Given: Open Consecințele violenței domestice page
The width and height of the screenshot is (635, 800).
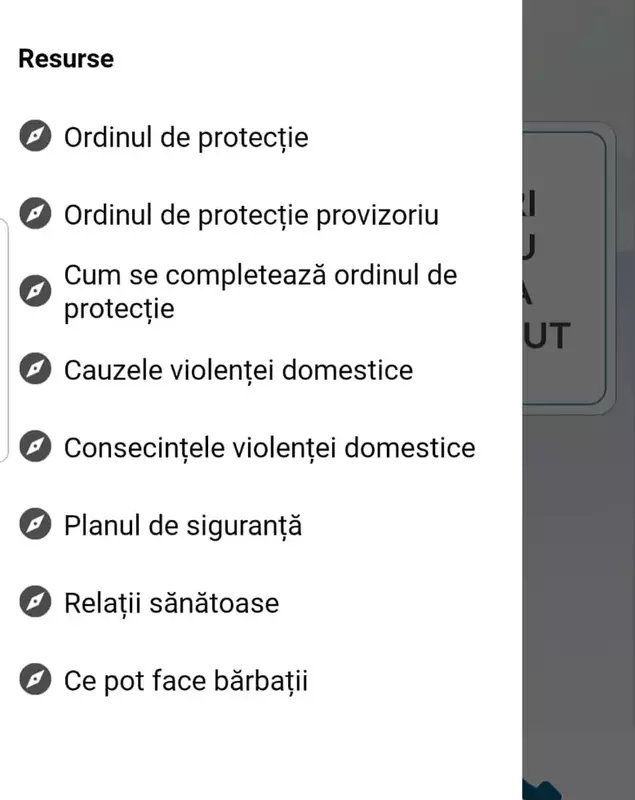Looking at the screenshot, I should (x=269, y=447).
